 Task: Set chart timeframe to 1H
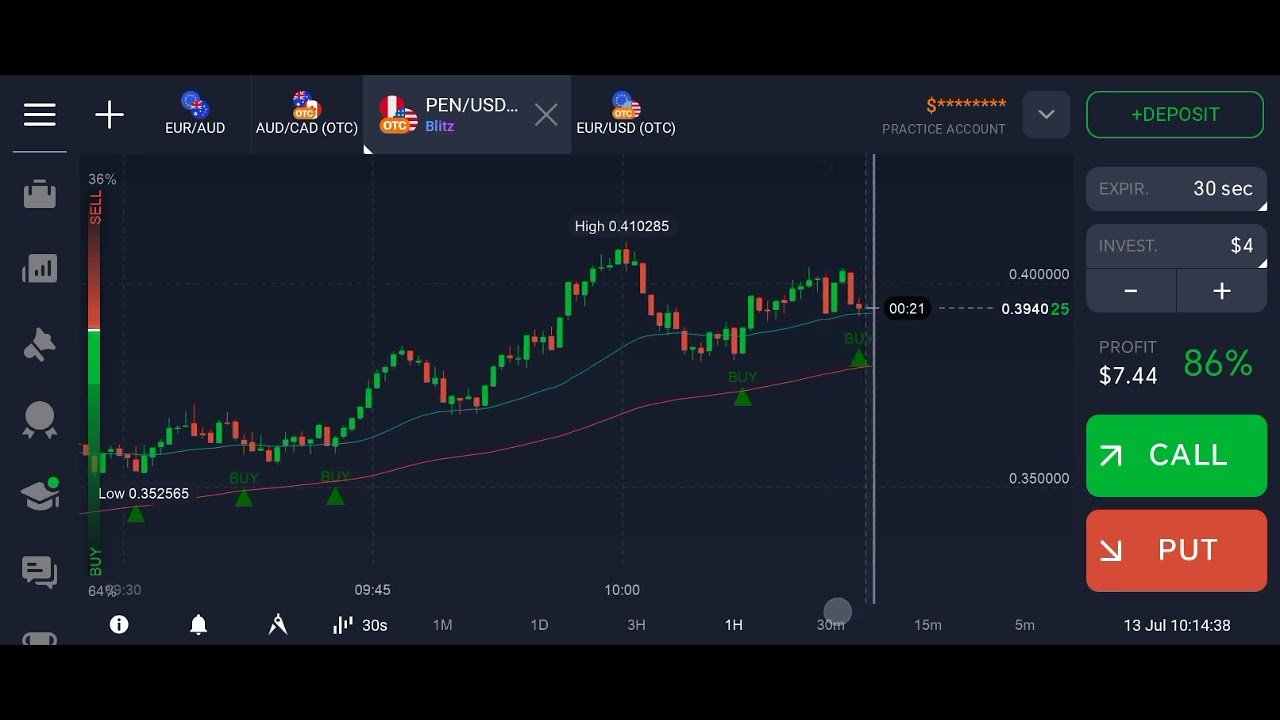click(733, 625)
